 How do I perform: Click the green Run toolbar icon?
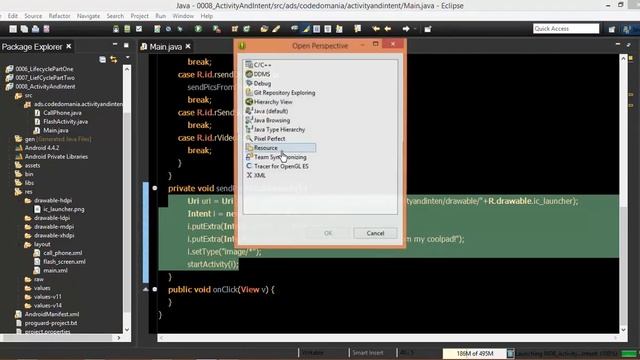click(x=198, y=29)
